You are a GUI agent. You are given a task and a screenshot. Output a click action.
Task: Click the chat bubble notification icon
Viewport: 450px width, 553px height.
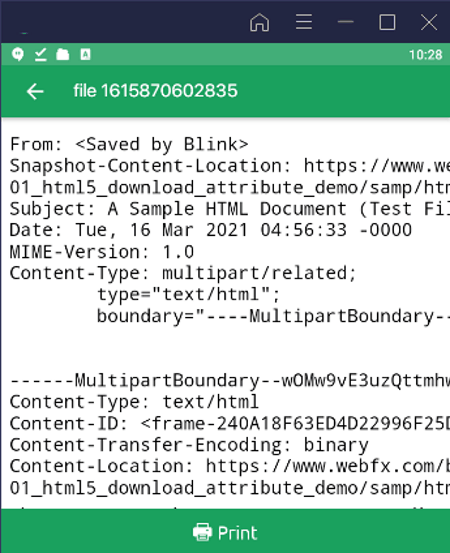pyautogui.click(x=18, y=55)
